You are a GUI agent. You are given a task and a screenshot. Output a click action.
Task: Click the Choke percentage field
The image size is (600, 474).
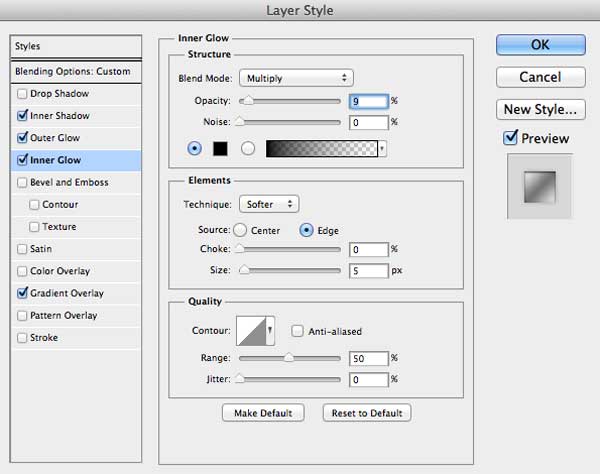tap(368, 249)
